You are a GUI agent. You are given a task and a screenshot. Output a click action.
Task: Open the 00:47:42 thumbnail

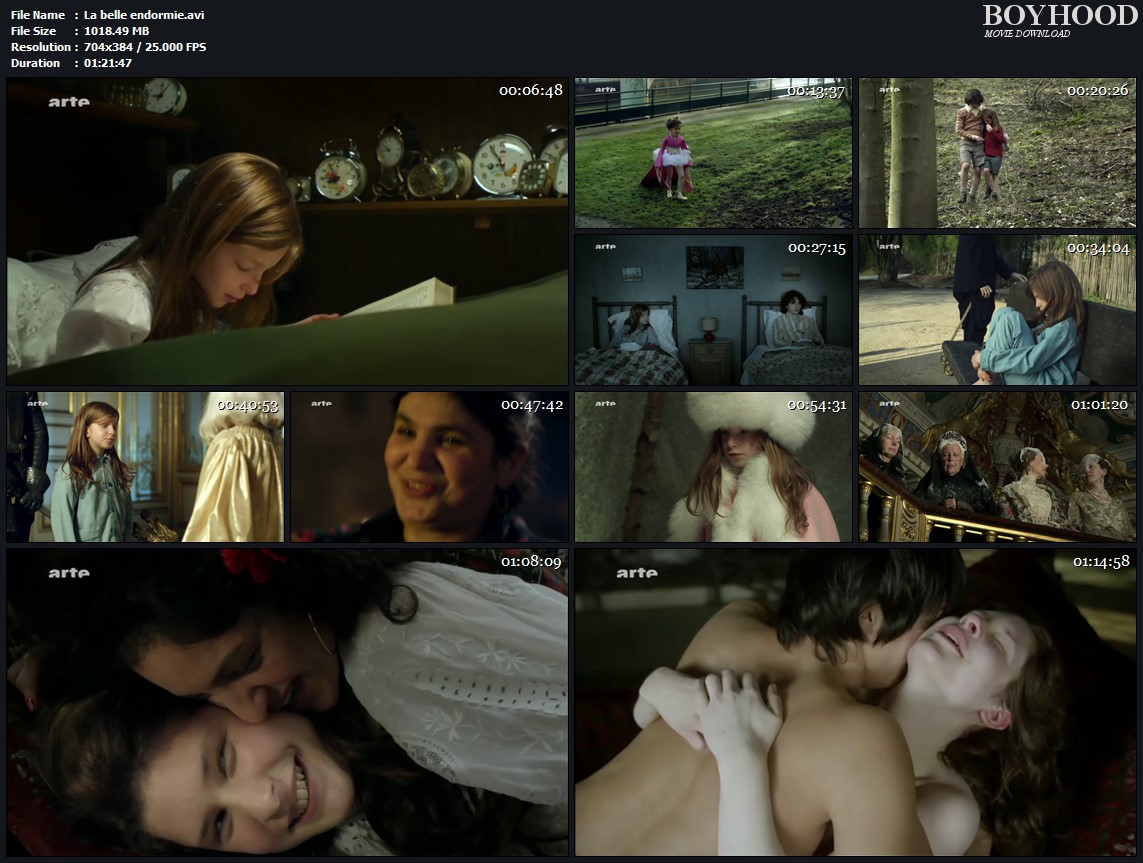click(429, 467)
